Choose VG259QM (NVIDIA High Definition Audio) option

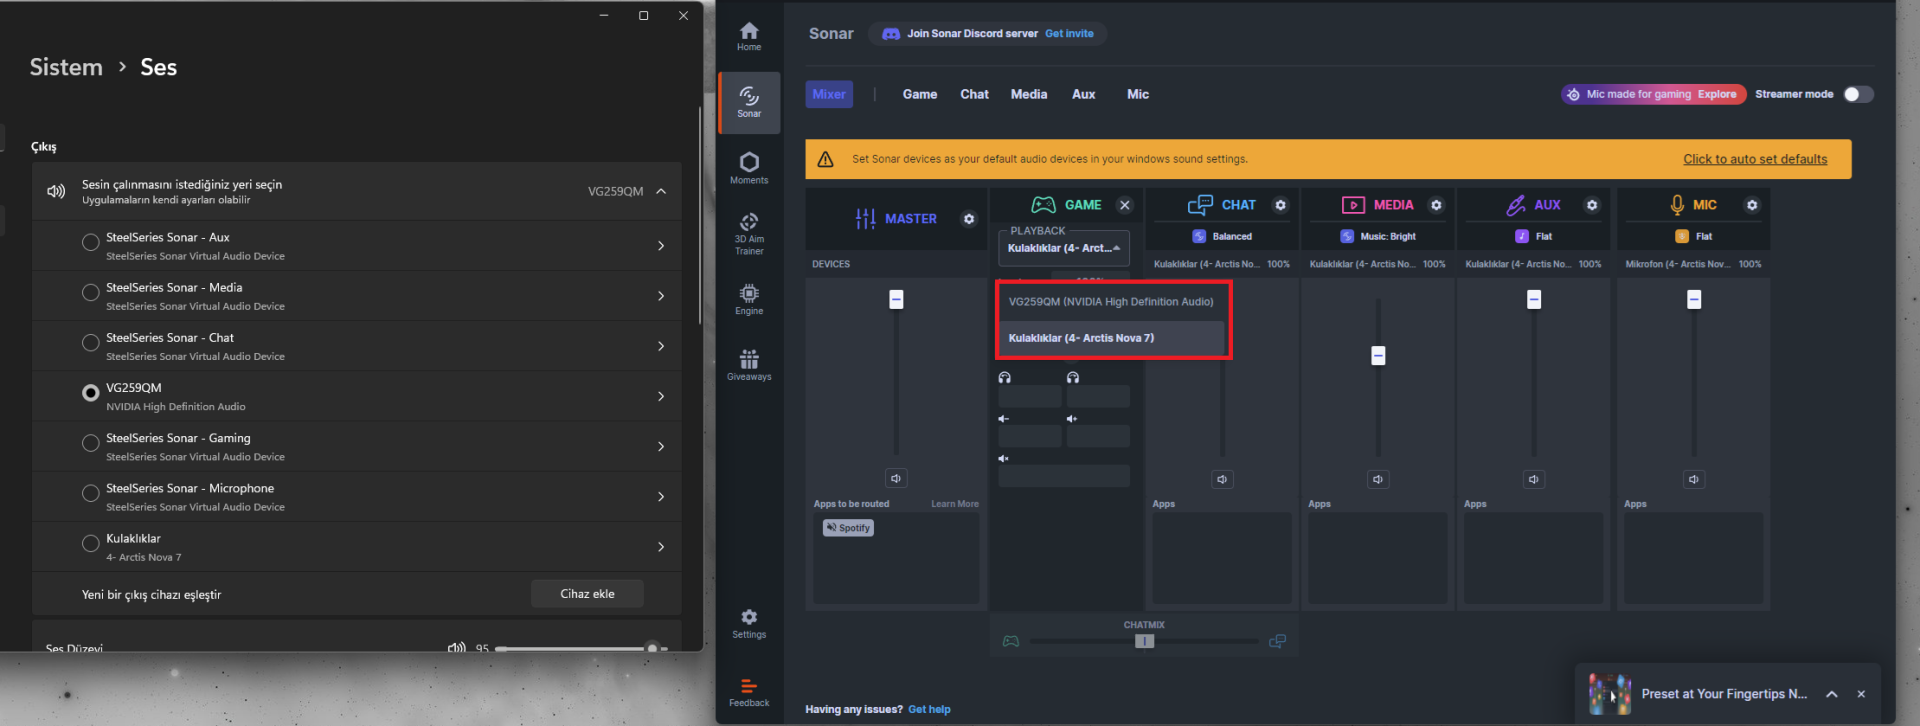(x=1111, y=302)
